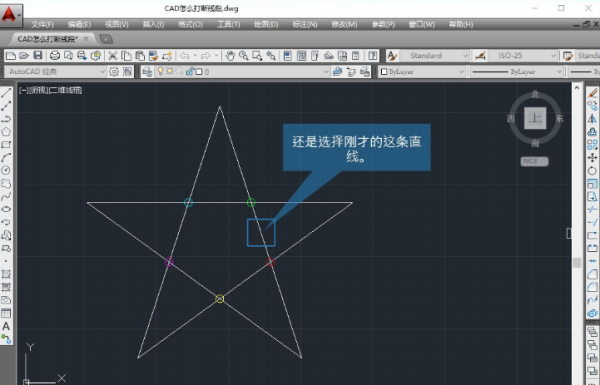Viewport: 600px width, 385px height.
Task: Create a new drawing via New icon
Action: click(x=11, y=56)
